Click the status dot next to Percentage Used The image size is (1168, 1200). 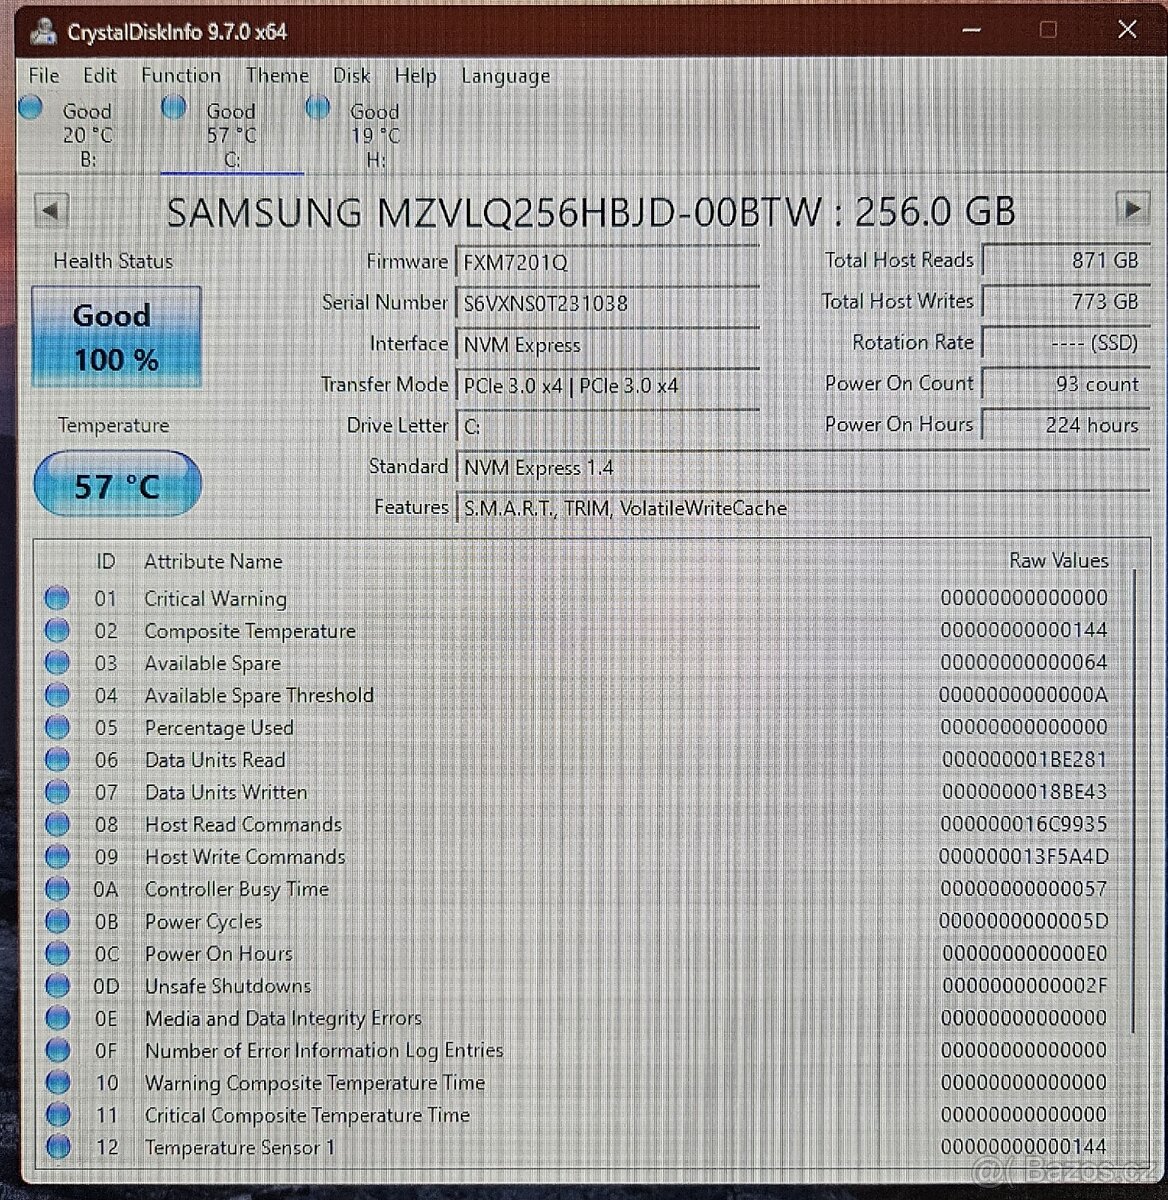point(57,727)
